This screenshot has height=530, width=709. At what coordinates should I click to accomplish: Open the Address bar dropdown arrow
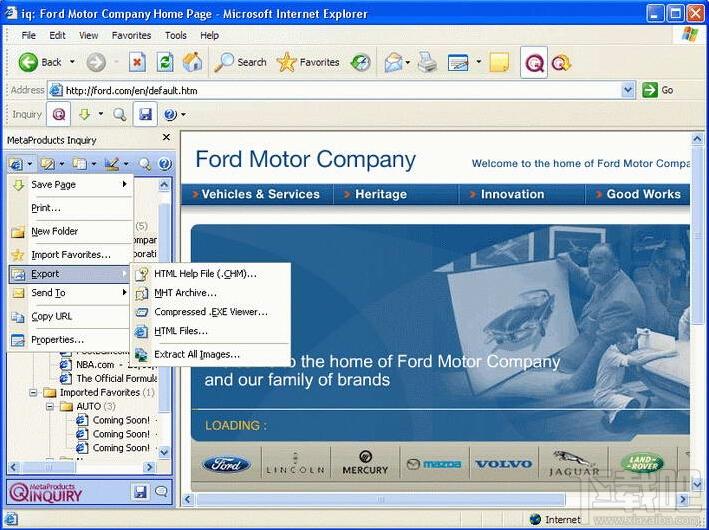pyautogui.click(x=628, y=90)
